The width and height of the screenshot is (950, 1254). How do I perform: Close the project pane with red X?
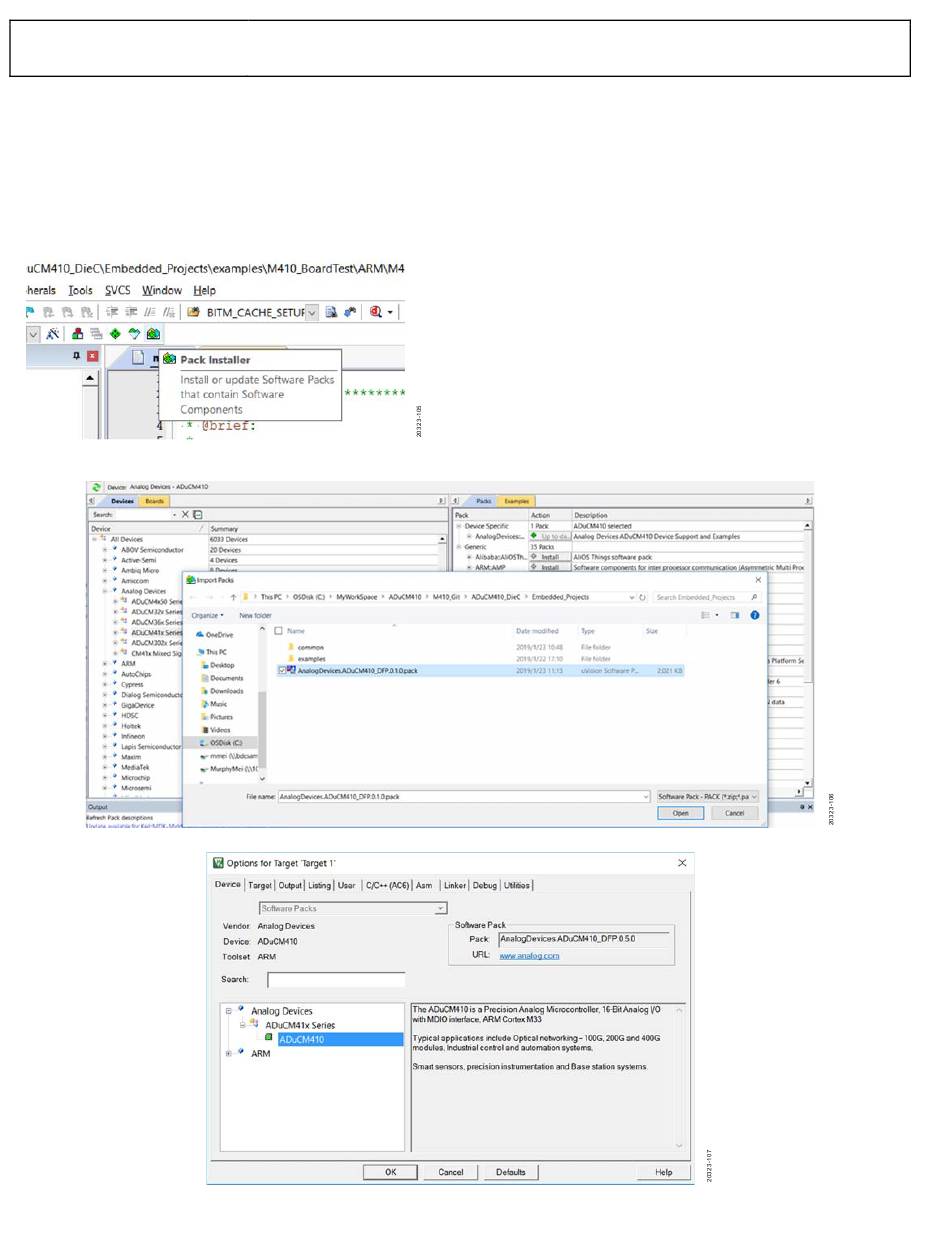click(92, 356)
